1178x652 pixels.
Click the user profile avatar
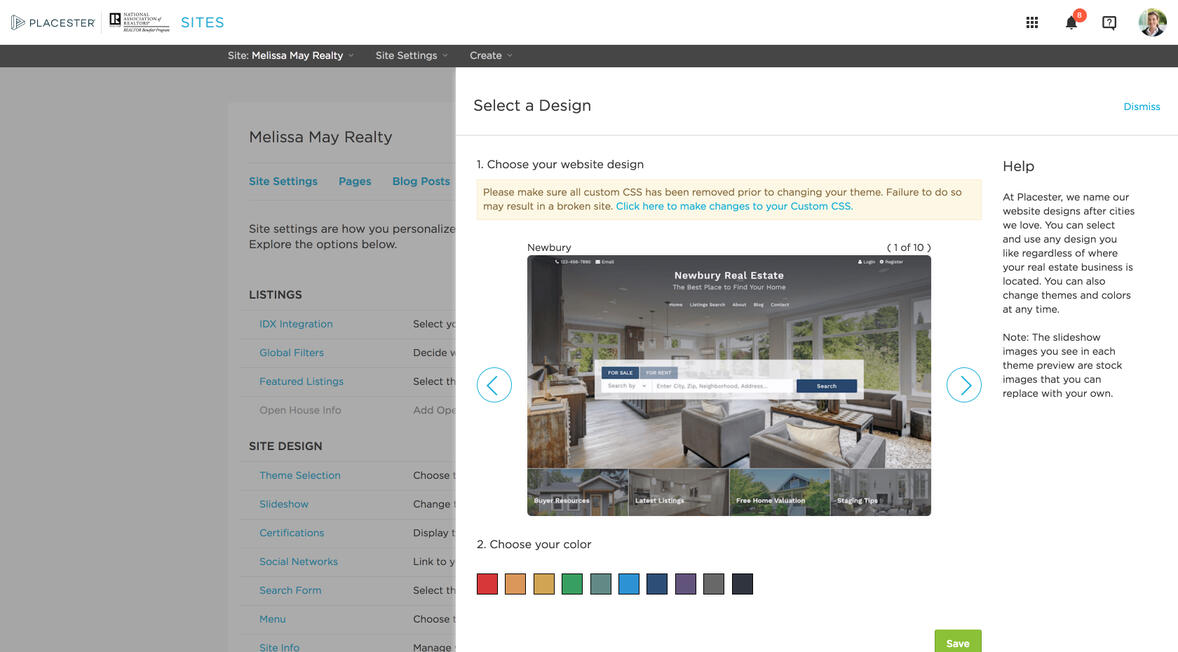[x=1152, y=21]
